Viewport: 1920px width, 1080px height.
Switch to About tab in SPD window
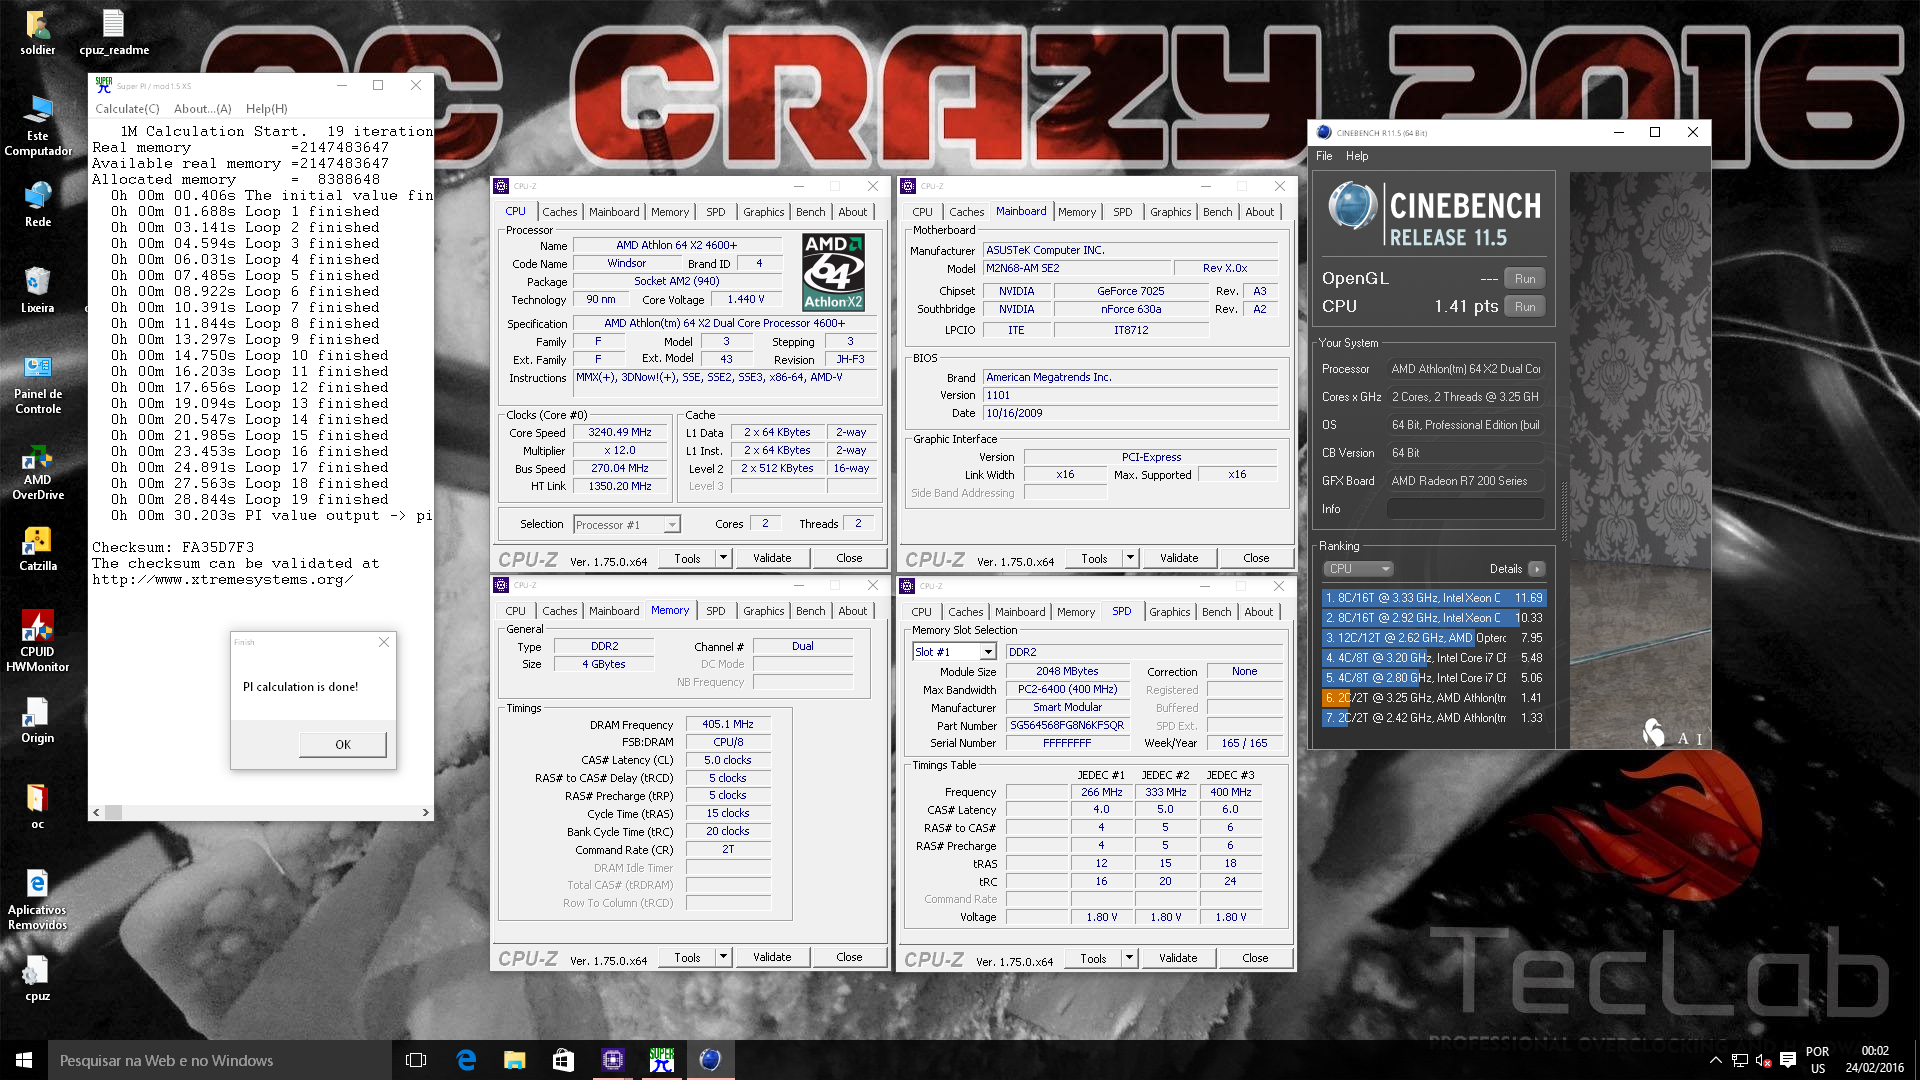tap(1259, 612)
